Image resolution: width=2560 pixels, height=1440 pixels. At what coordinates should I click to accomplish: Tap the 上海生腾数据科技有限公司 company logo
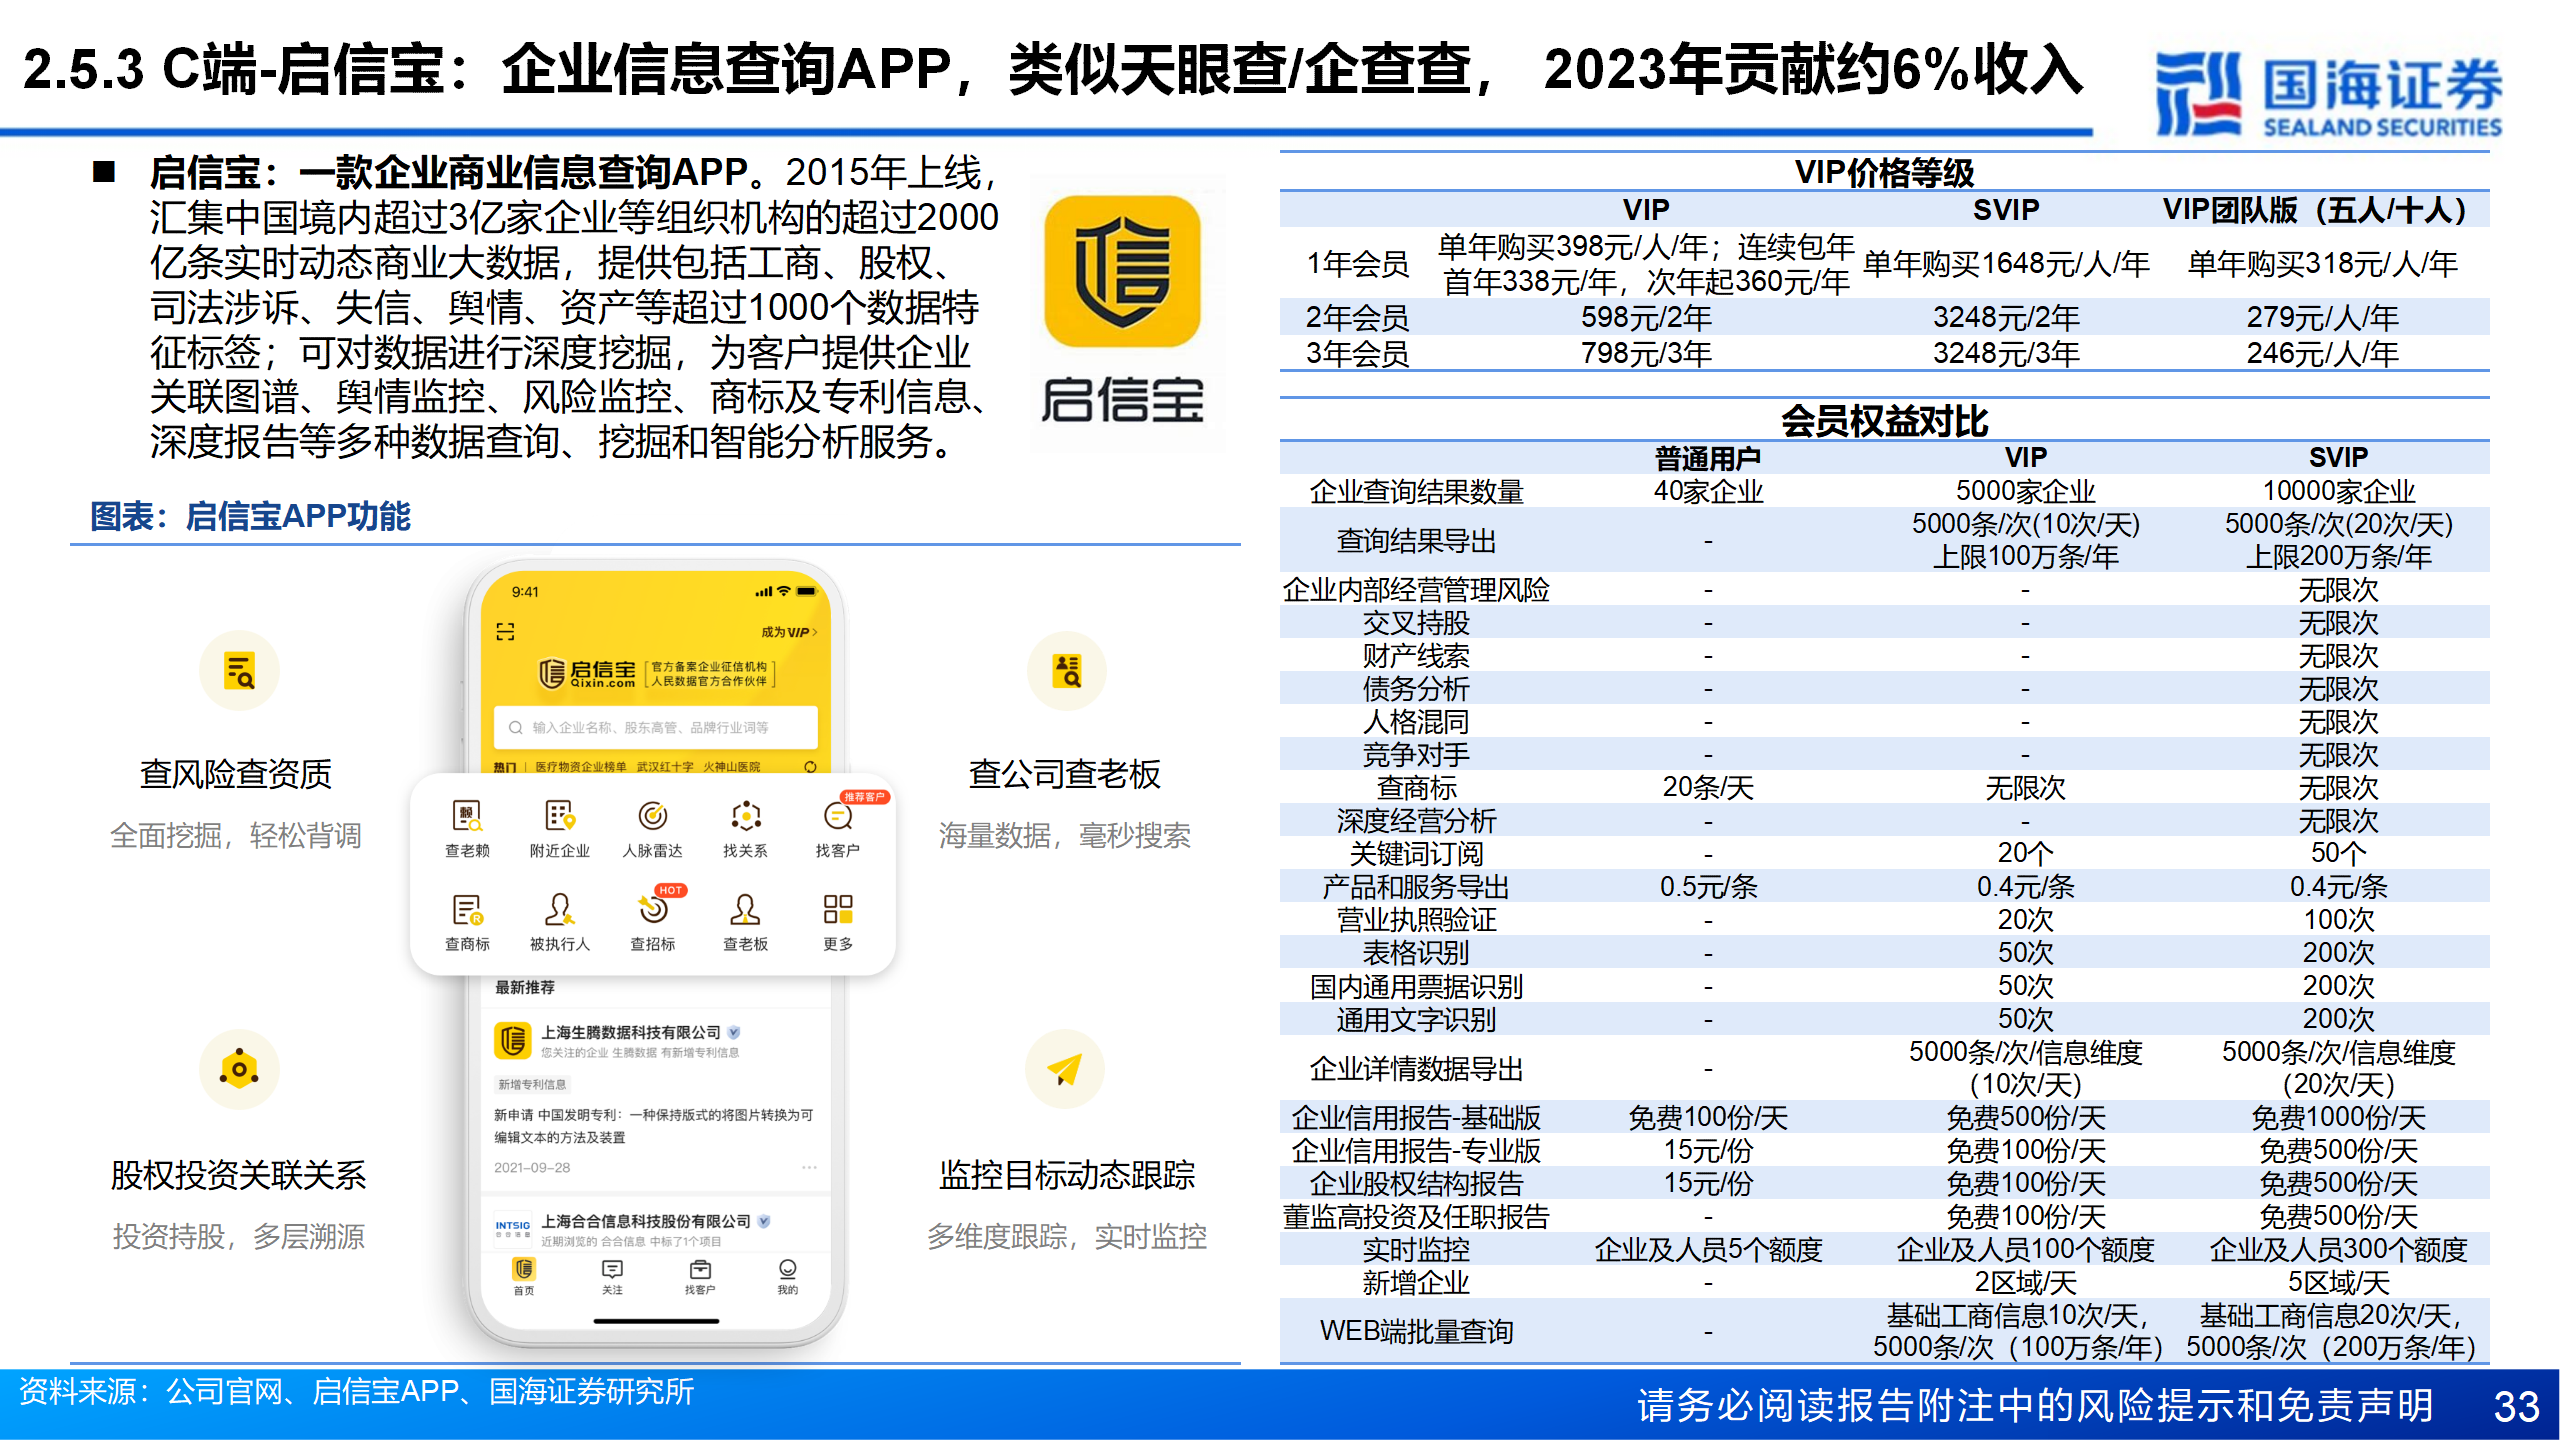click(513, 1040)
